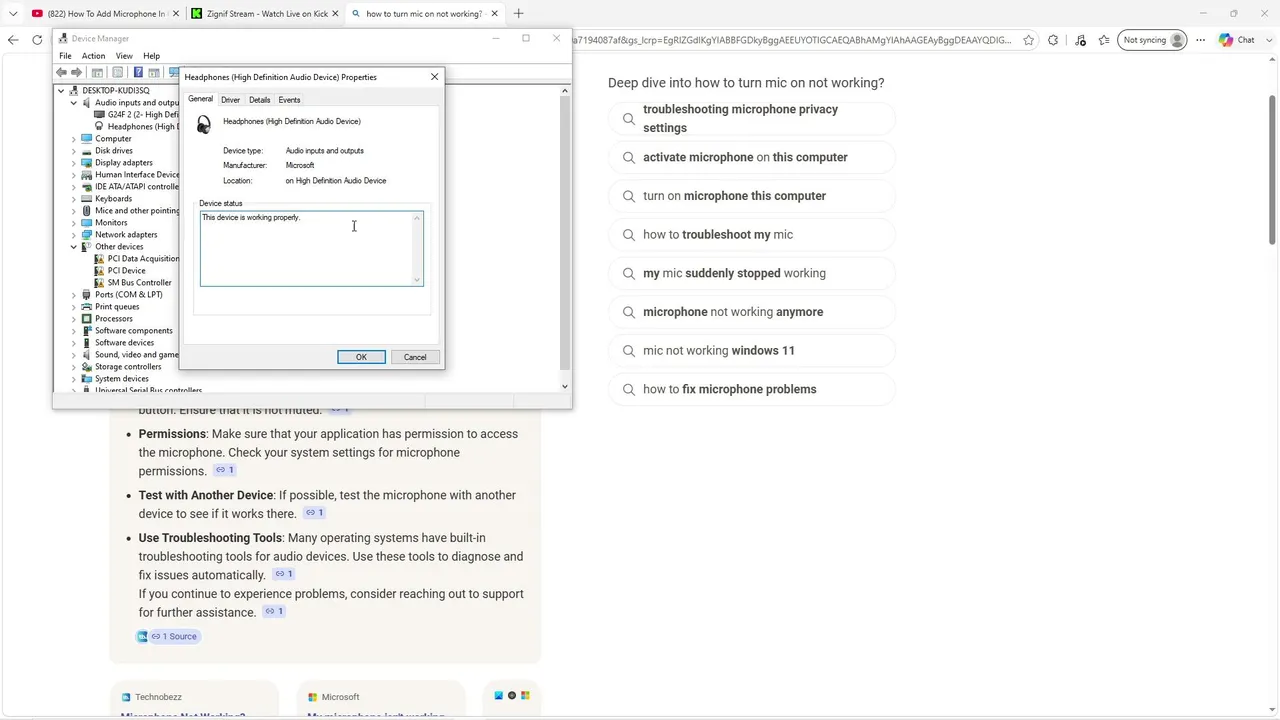
Task: Click inside the Device status text box
Action: pos(311,248)
